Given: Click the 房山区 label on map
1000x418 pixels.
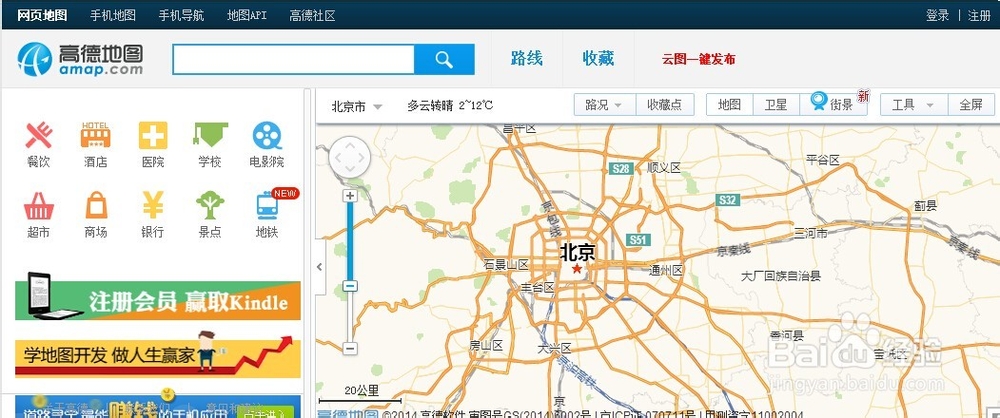Looking at the screenshot, I should coord(486,345).
